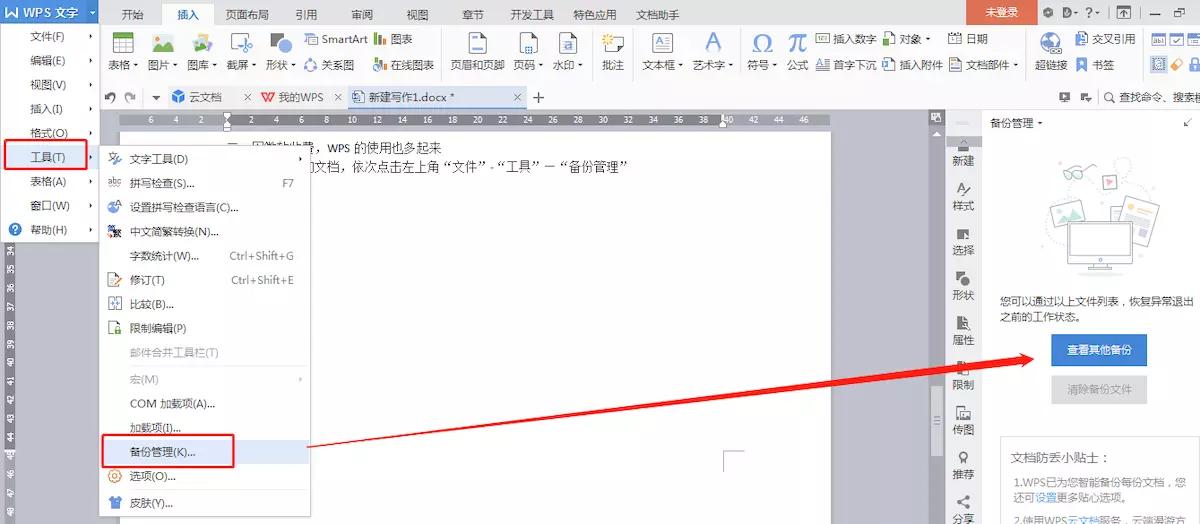Select 备份管理(K) menu entry
The width and height of the screenshot is (1200, 524).
[x=205, y=452]
